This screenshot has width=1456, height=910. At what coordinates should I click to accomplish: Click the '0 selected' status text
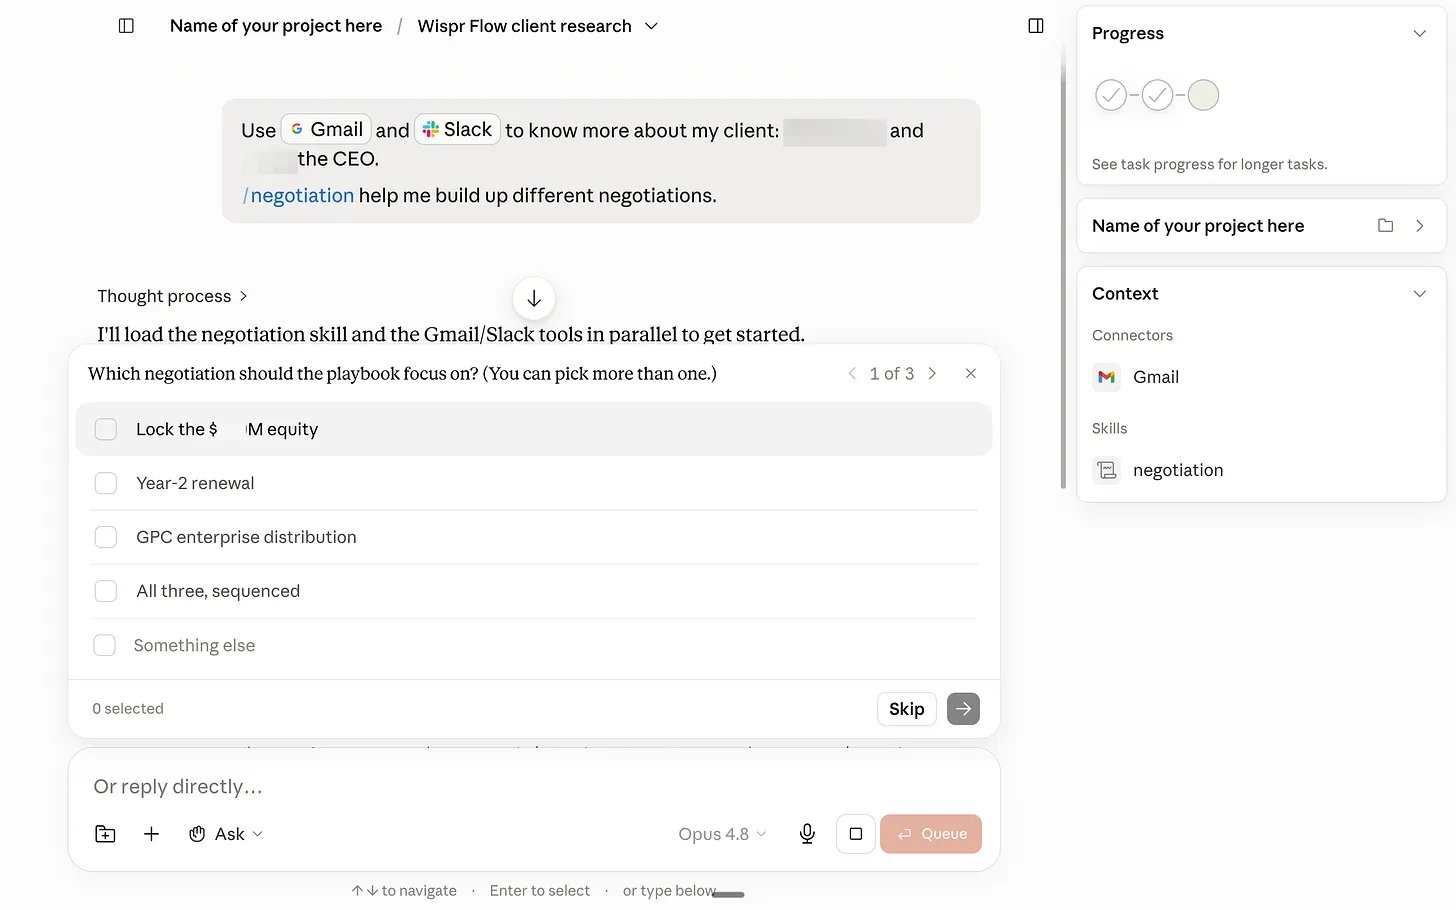(128, 709)
